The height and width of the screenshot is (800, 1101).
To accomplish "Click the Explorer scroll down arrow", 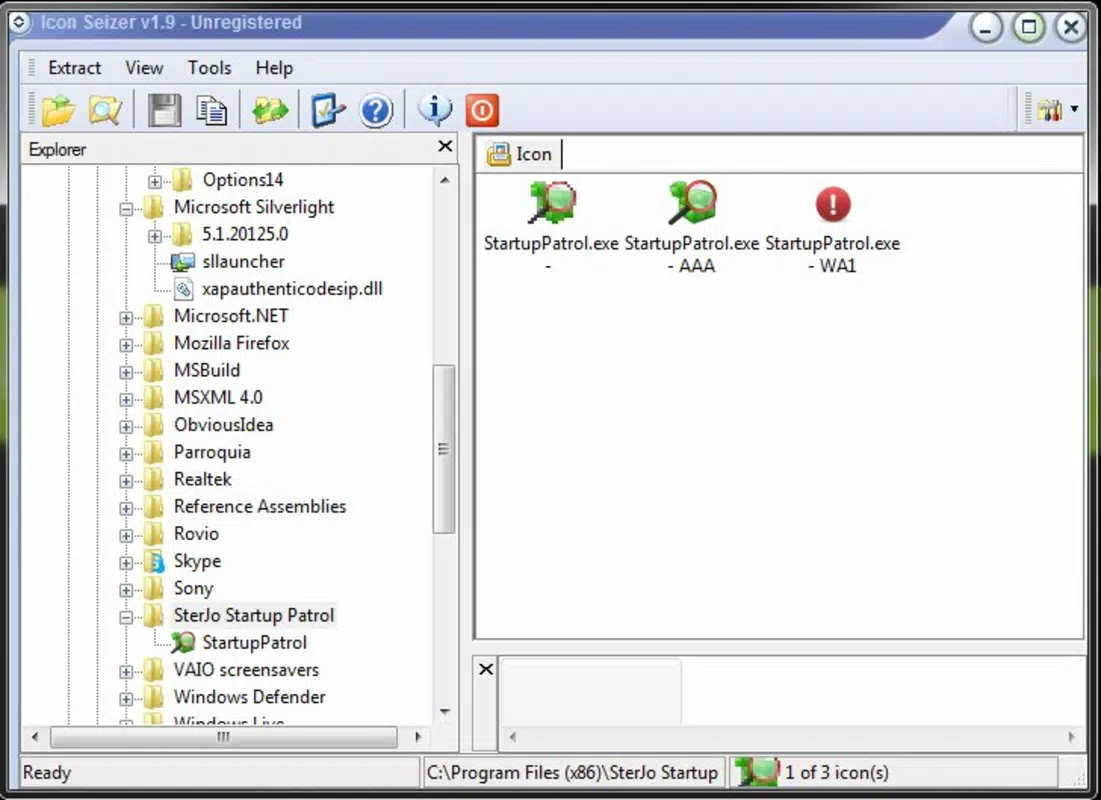I will click(x=444, y=712).
